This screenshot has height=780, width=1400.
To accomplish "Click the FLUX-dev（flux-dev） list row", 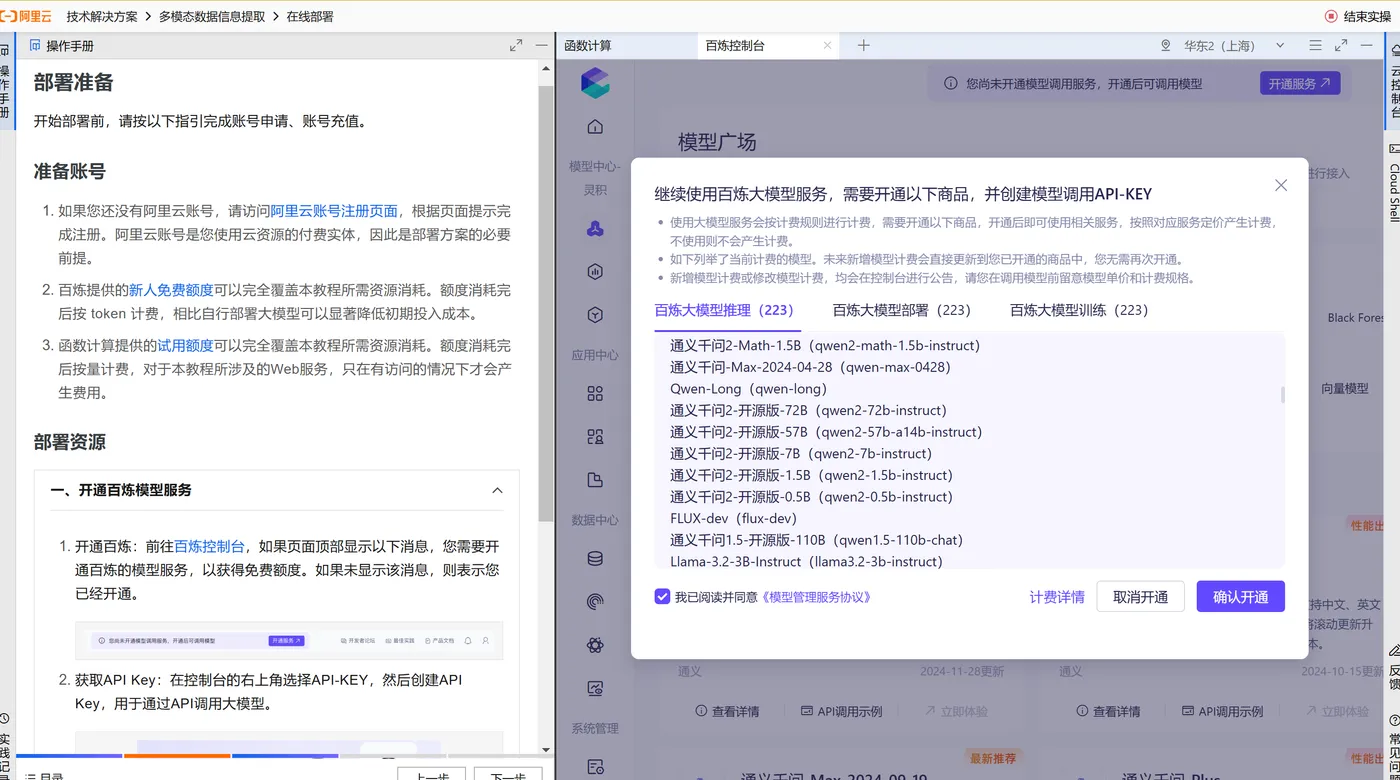I will [x=734, y=518].
